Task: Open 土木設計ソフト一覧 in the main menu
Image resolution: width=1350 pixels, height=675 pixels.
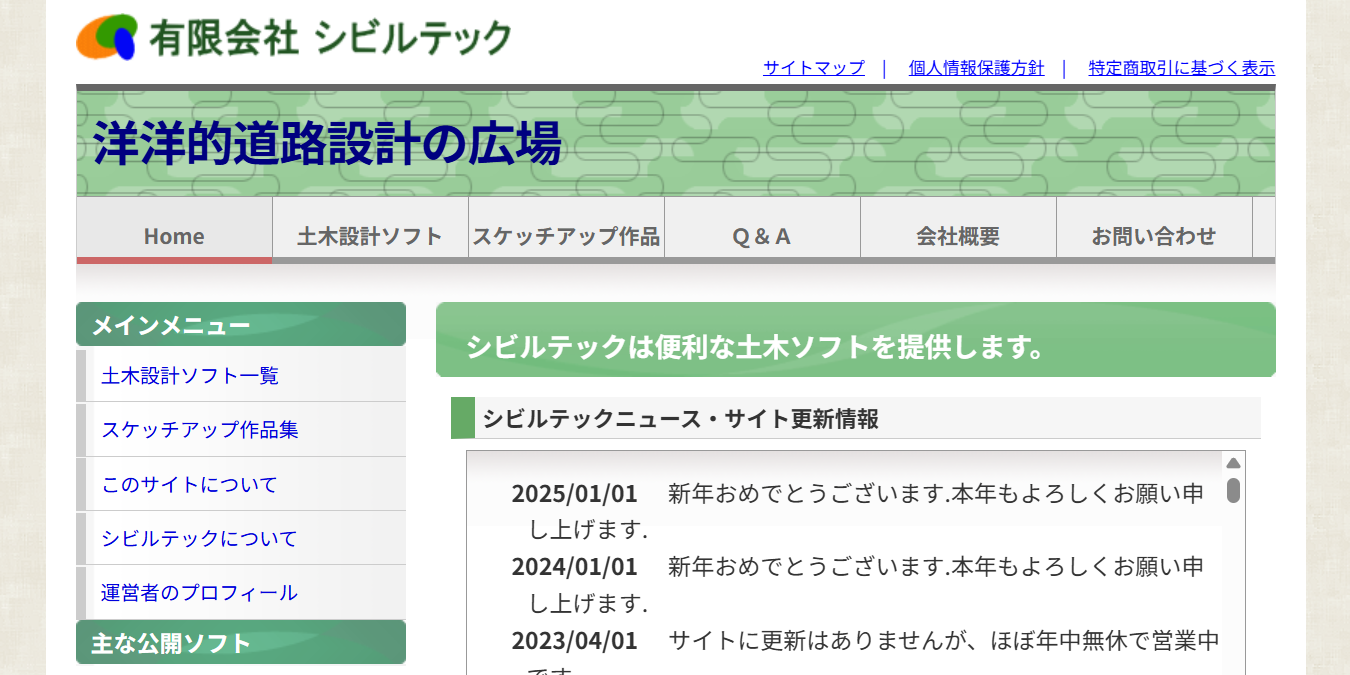Action: 190,376
